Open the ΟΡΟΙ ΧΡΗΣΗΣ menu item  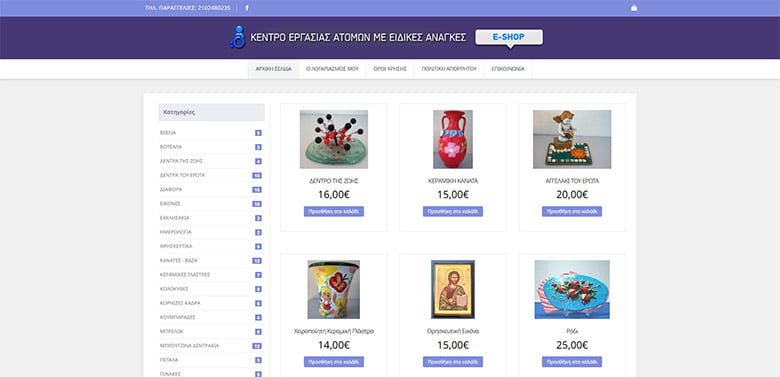tap(390, 70)
